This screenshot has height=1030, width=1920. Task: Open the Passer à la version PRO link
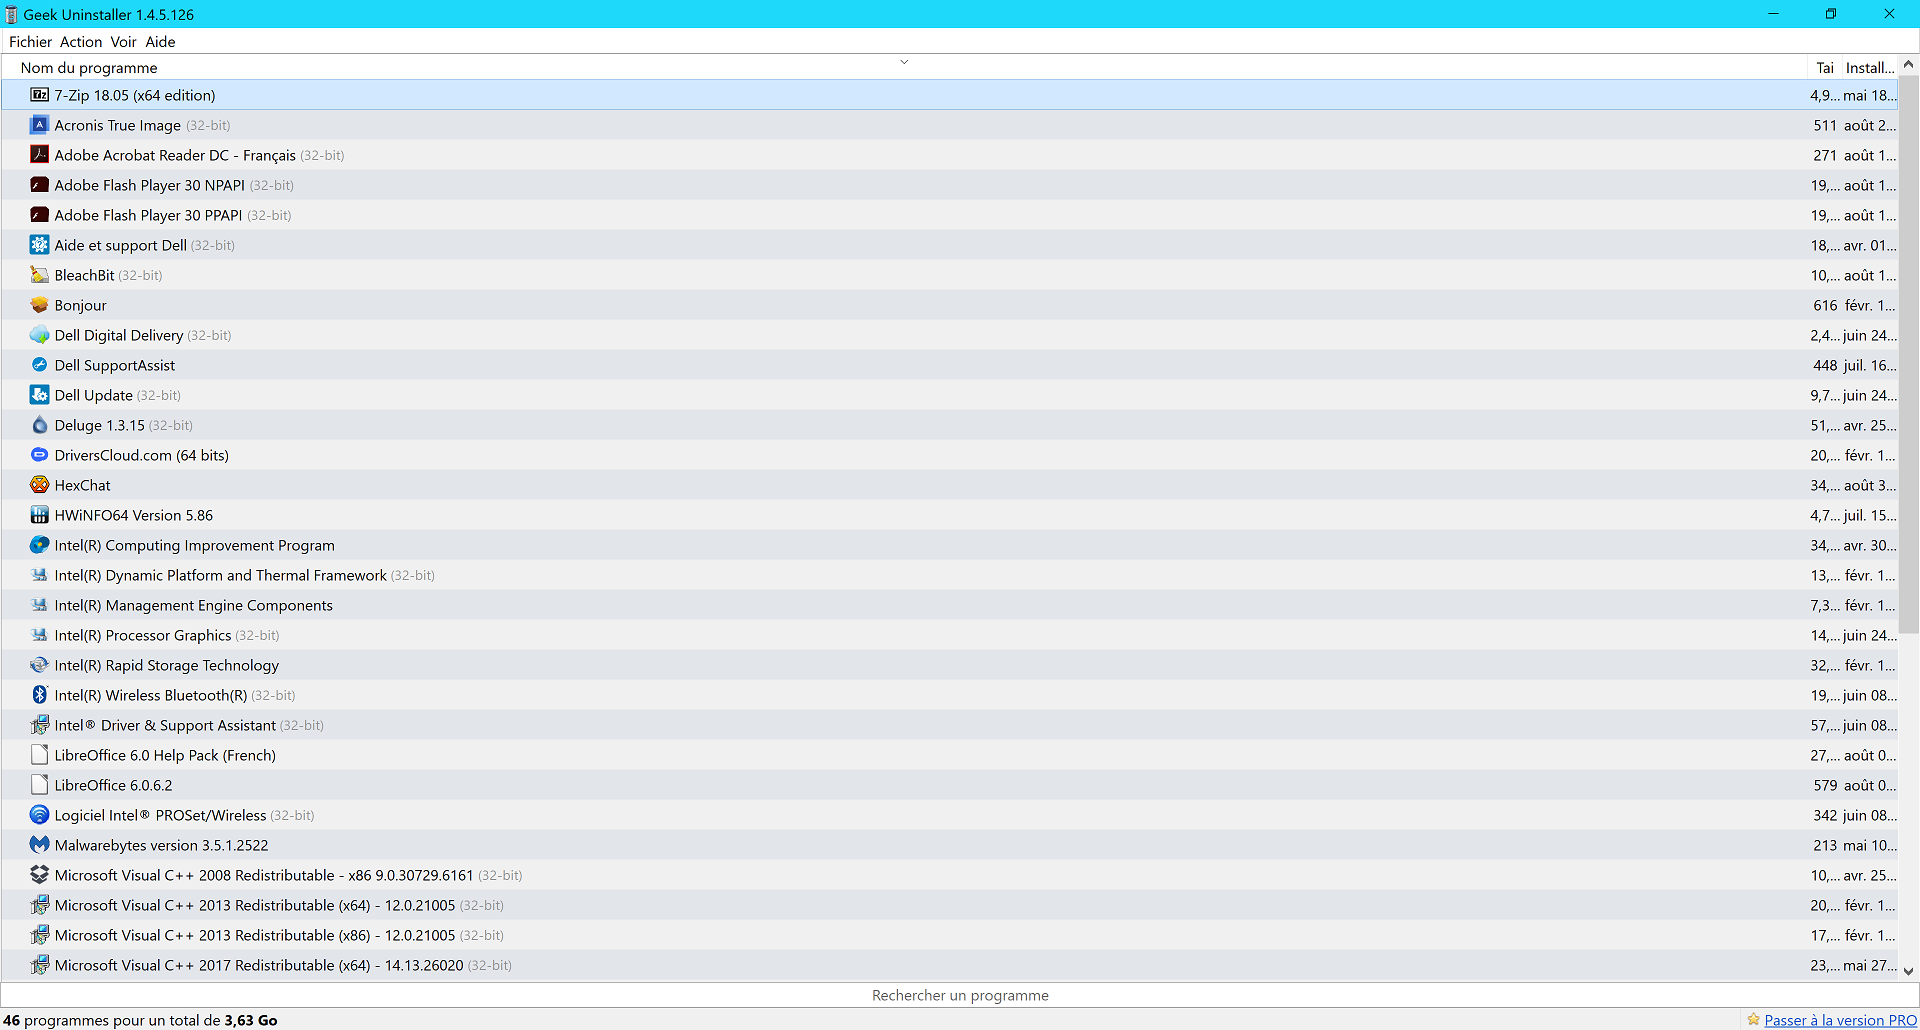[1841, 1020]
